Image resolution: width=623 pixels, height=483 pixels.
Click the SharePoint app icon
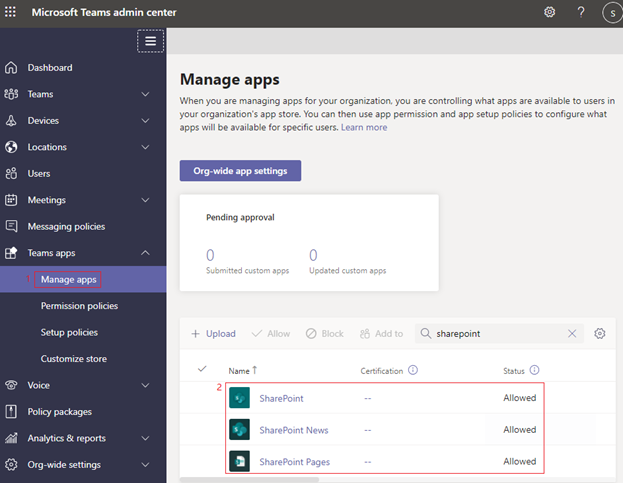coord(240,398)
